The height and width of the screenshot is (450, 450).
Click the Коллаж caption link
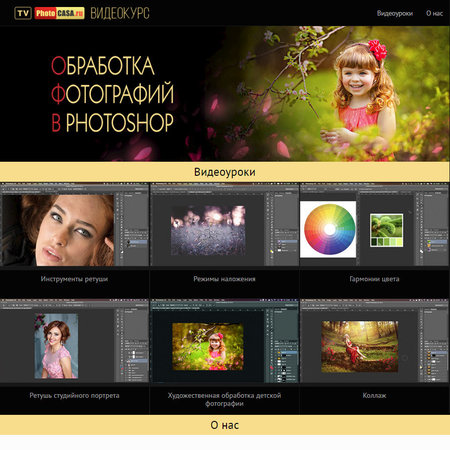click(374, 396)
